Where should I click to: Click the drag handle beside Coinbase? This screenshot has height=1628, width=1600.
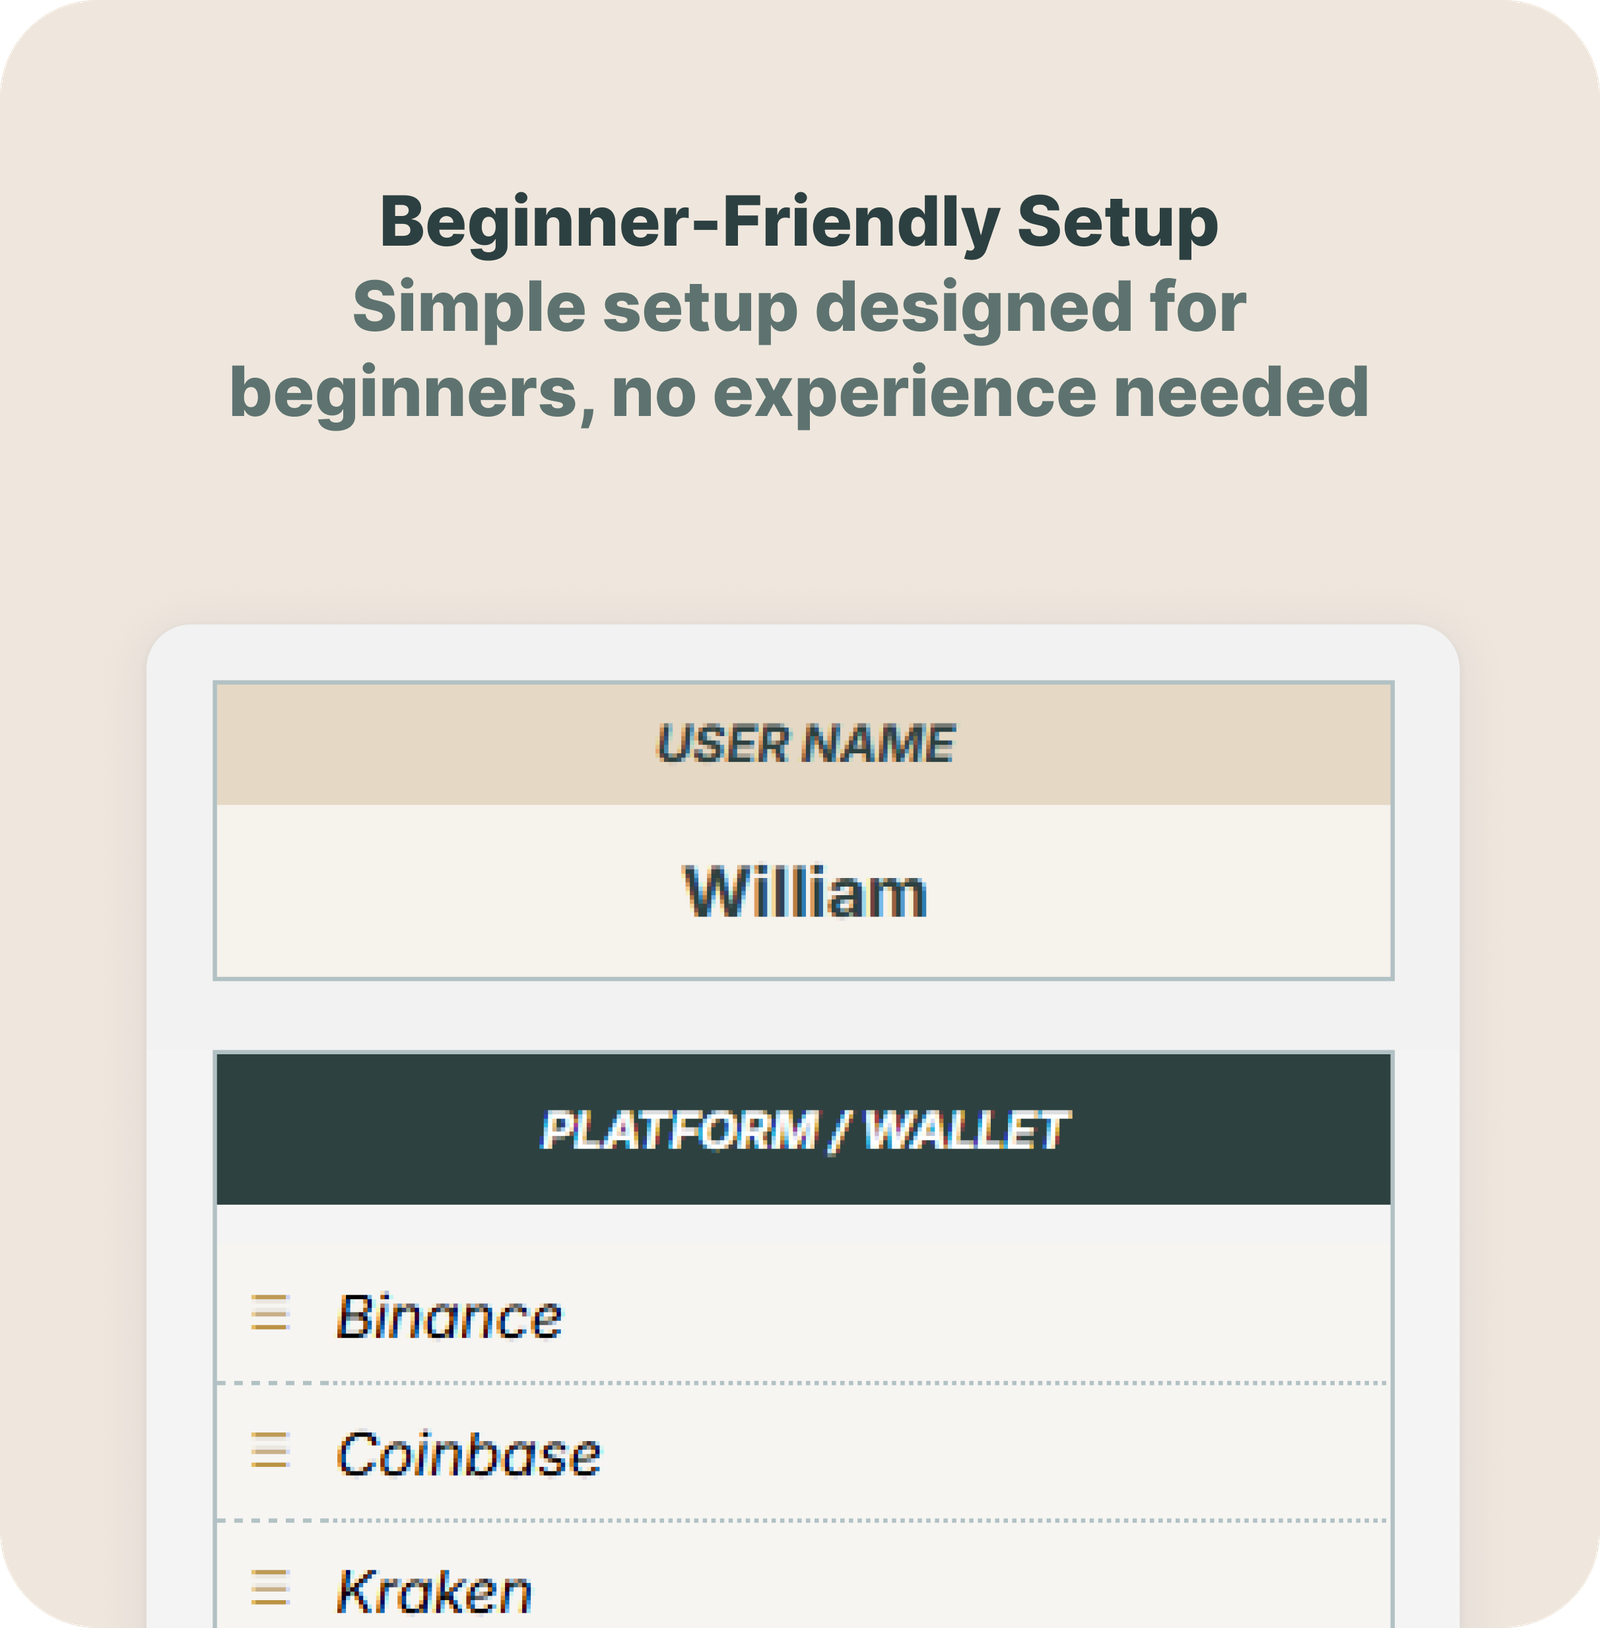[x=270, y=1450]
